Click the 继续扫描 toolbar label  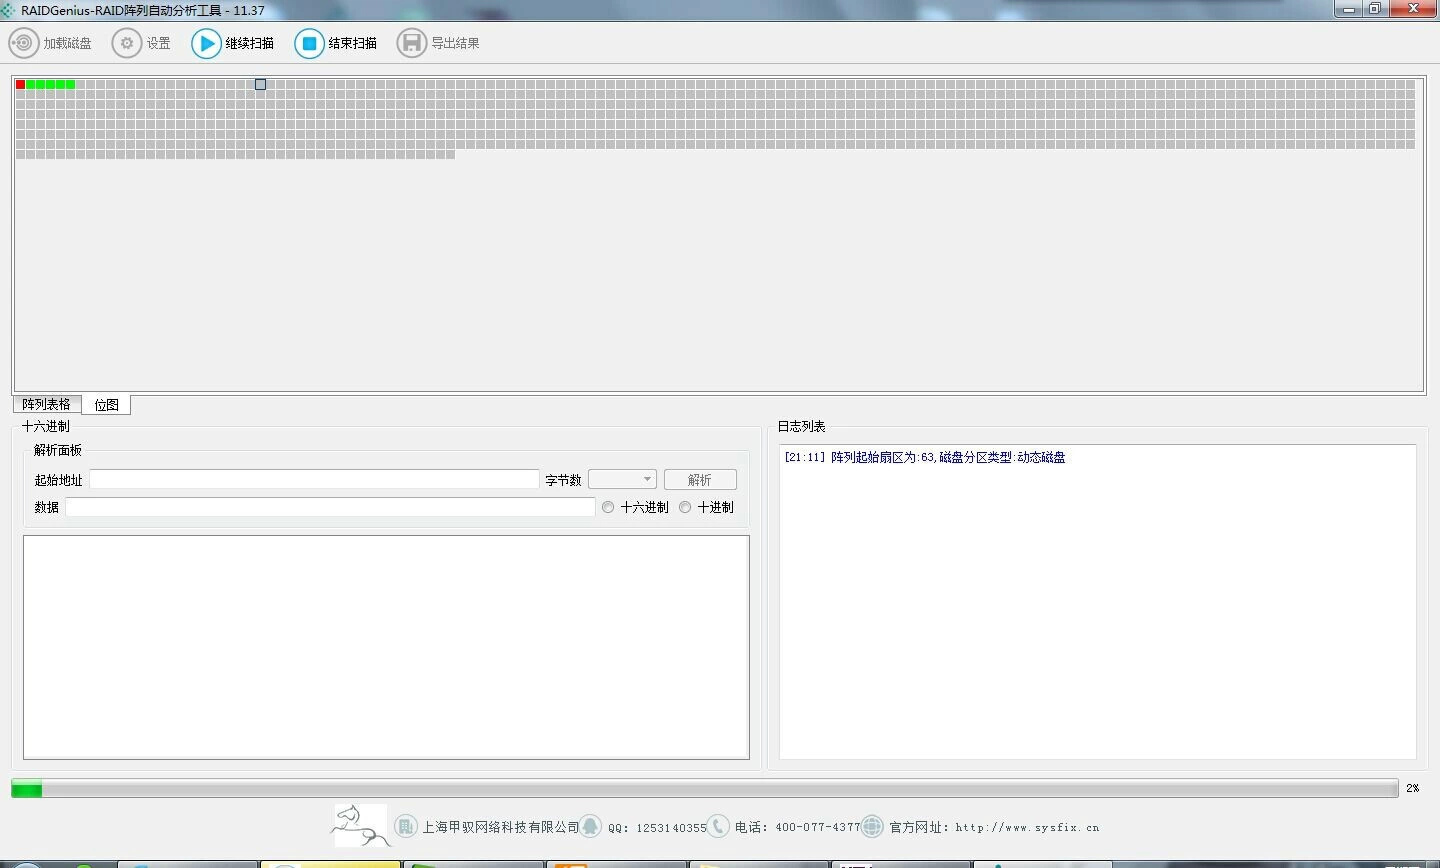249,44
